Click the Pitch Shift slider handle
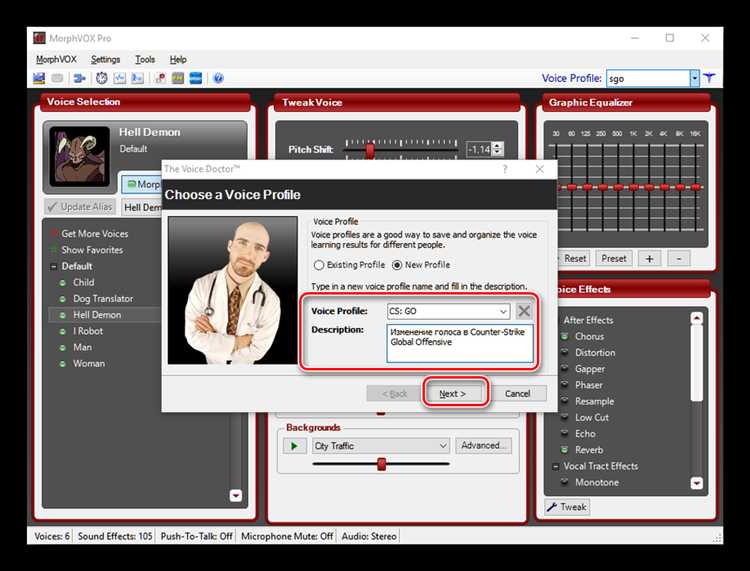750x571 pixels. [x=370, y=151]
